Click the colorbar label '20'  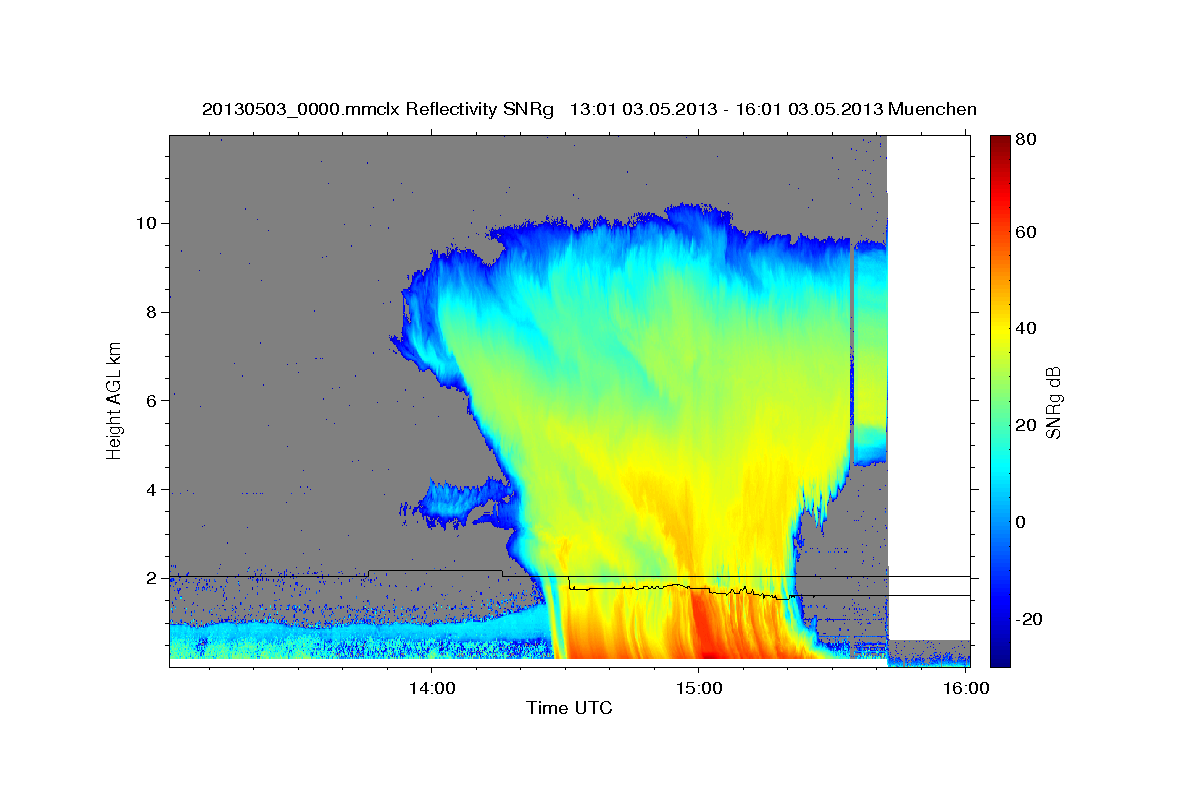pos(1027,425)
